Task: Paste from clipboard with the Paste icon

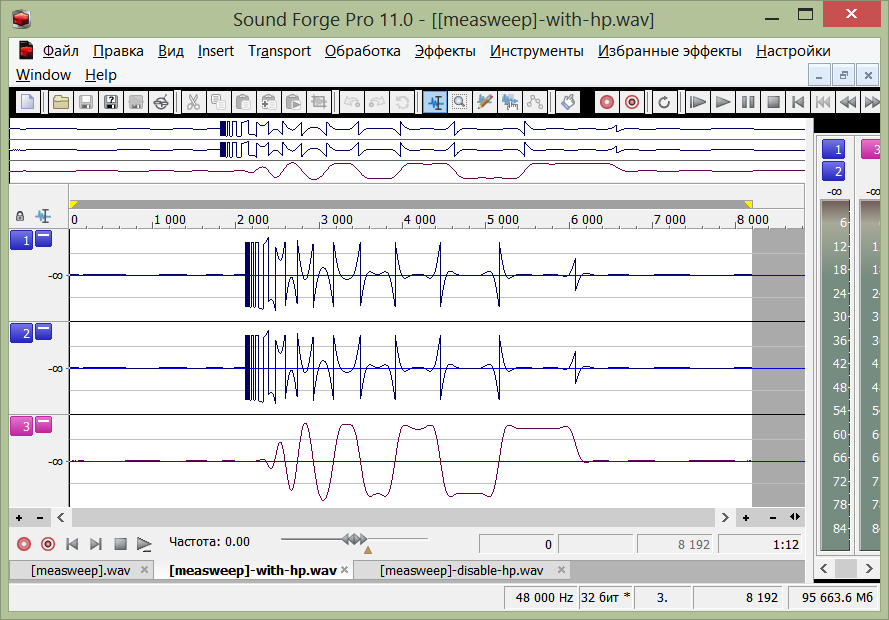Action: (243, 103)
